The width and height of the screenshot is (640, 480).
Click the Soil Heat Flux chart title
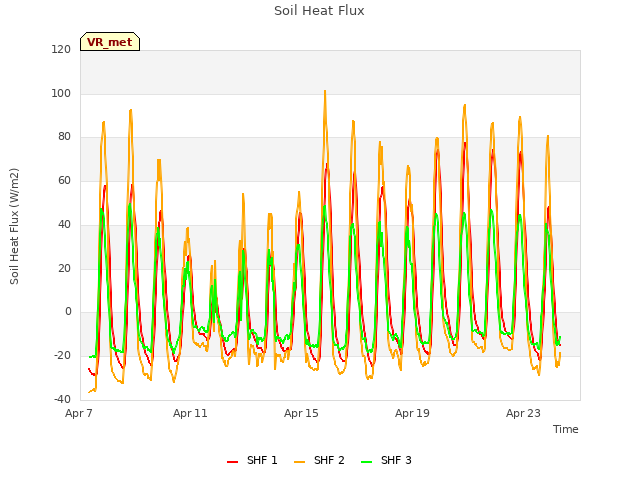coord(319,11)
